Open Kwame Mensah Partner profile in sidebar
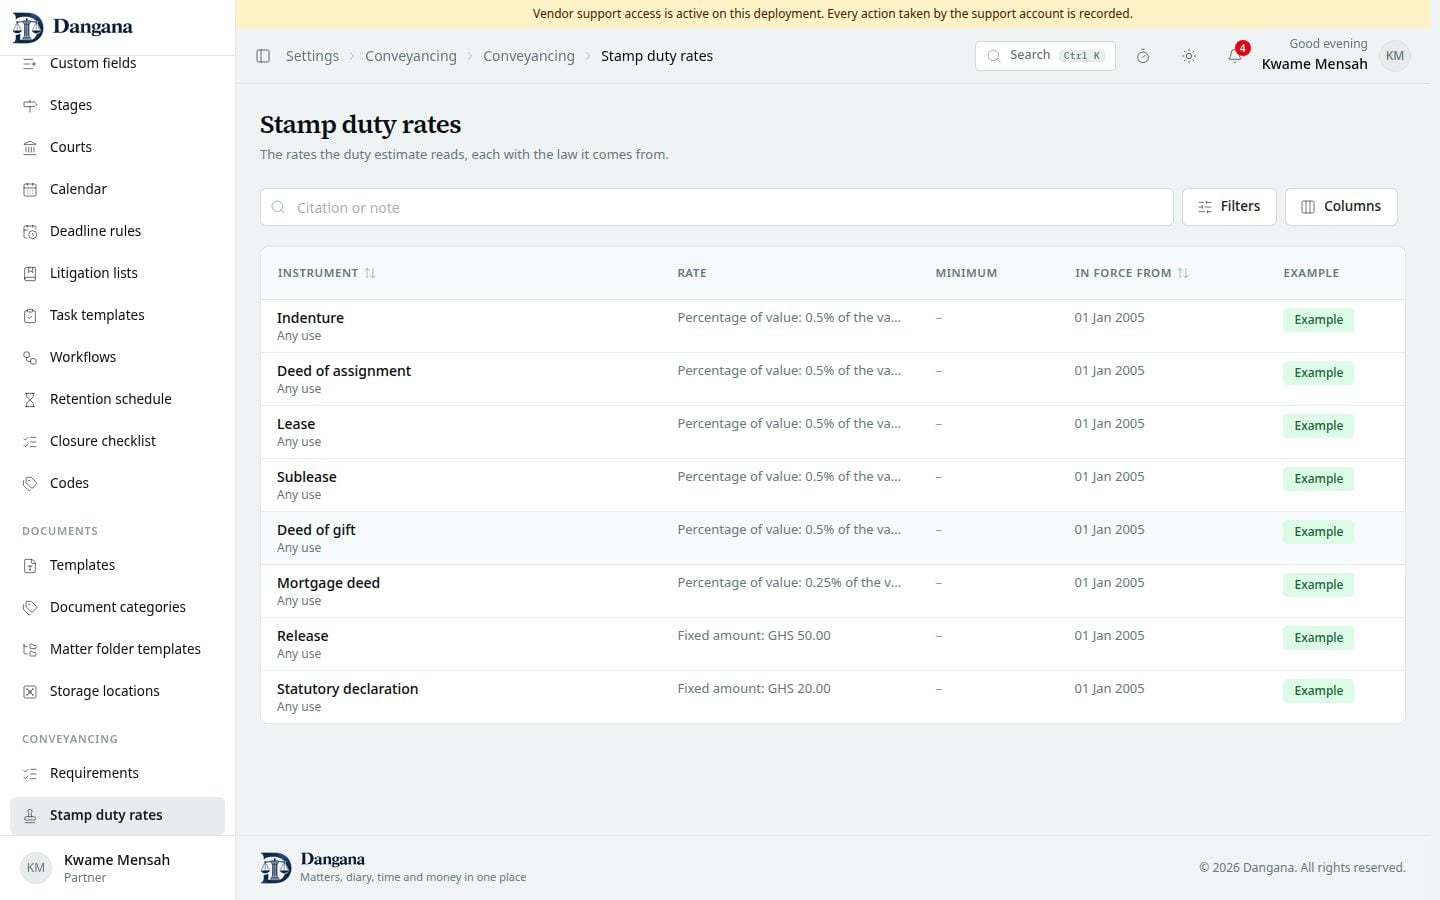The width and height of the screenshot is (1440, 900). pyautogui.click(x=117, y=868)
